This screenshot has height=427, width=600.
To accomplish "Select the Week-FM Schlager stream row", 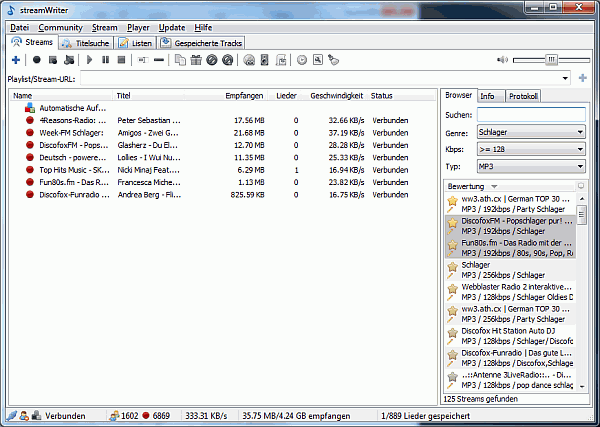I will (x=222, y=133).
